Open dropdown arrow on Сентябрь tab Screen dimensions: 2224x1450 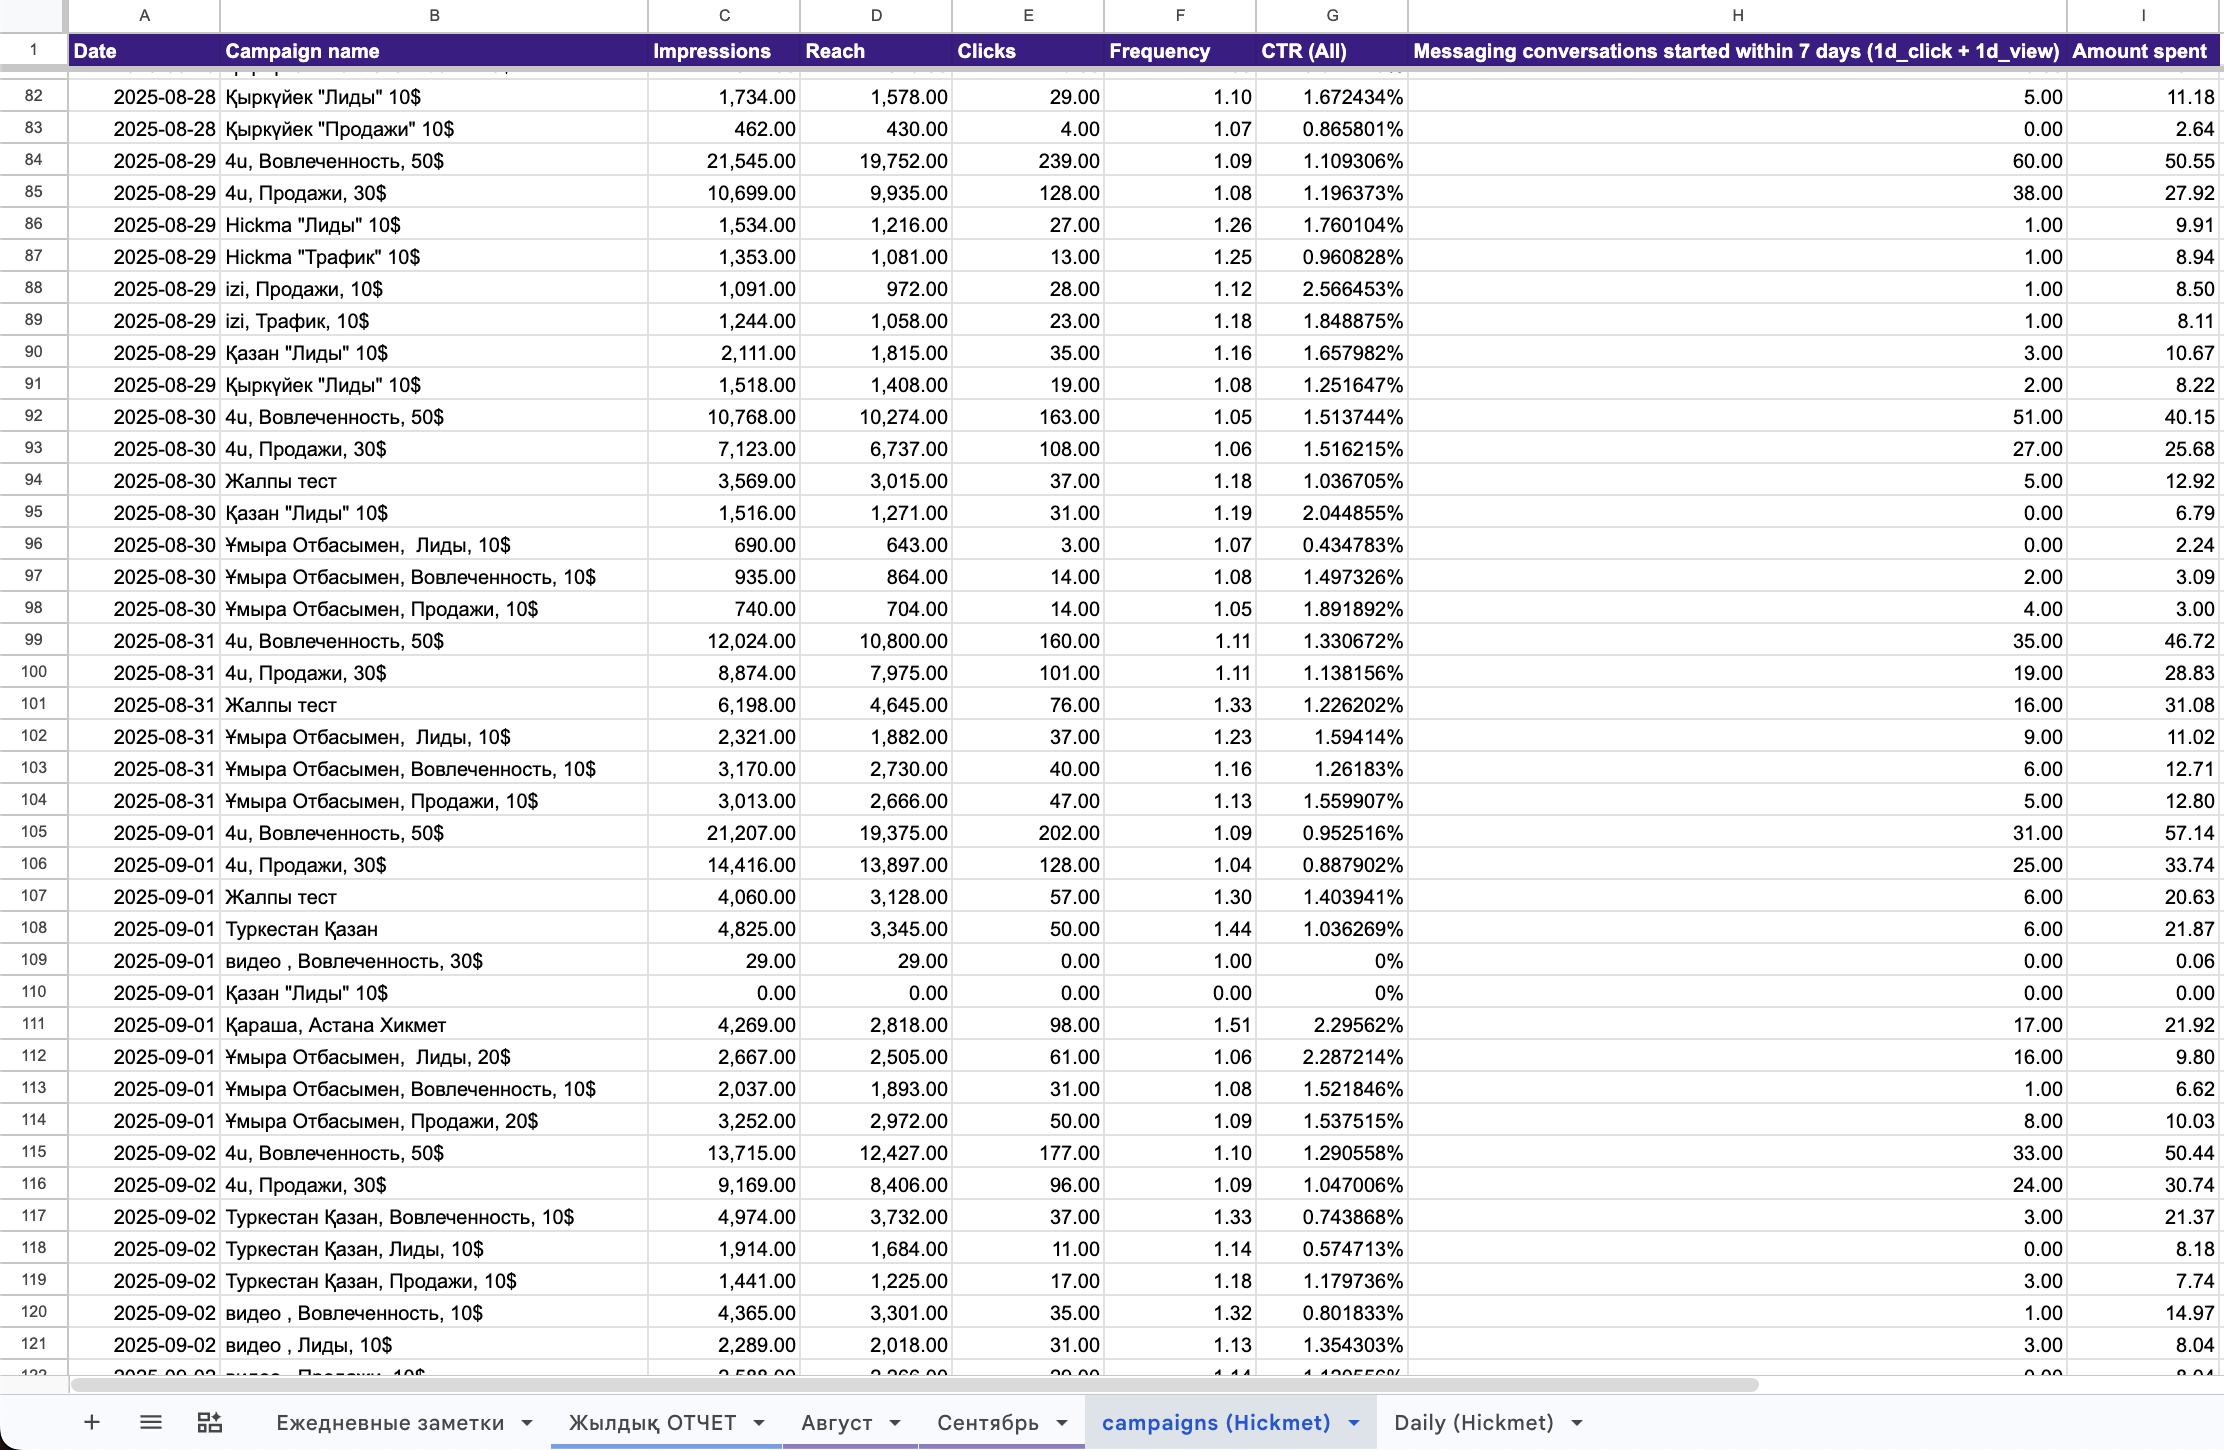click(1062, 1423)
